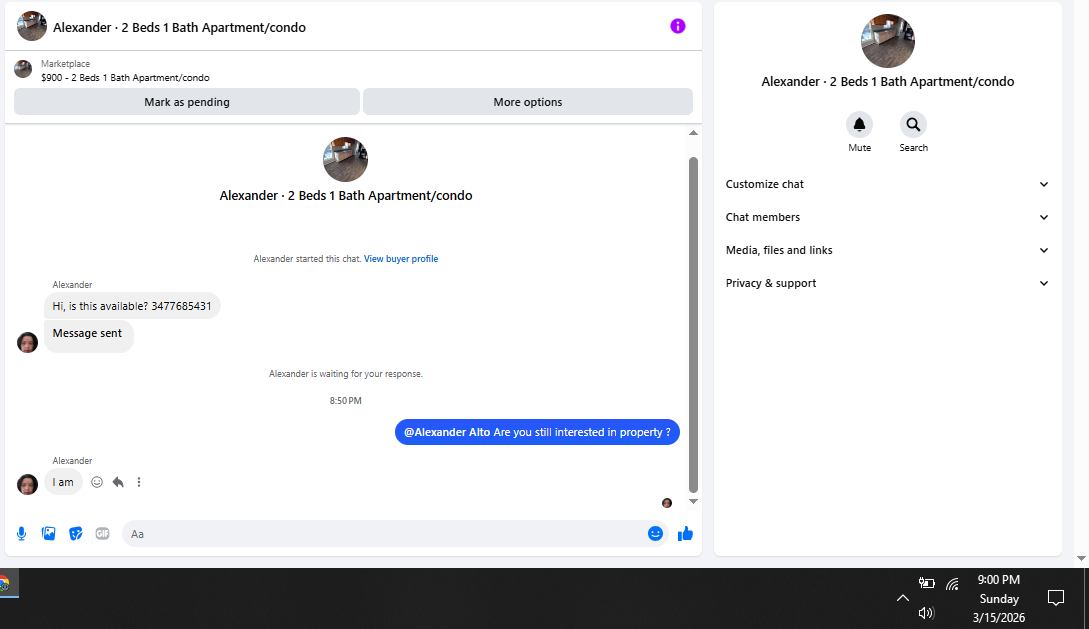The width and height of the screenshot is (1089, 629).
Task: Open Marketplace listing small thumbnail
Action: [23, 69]
